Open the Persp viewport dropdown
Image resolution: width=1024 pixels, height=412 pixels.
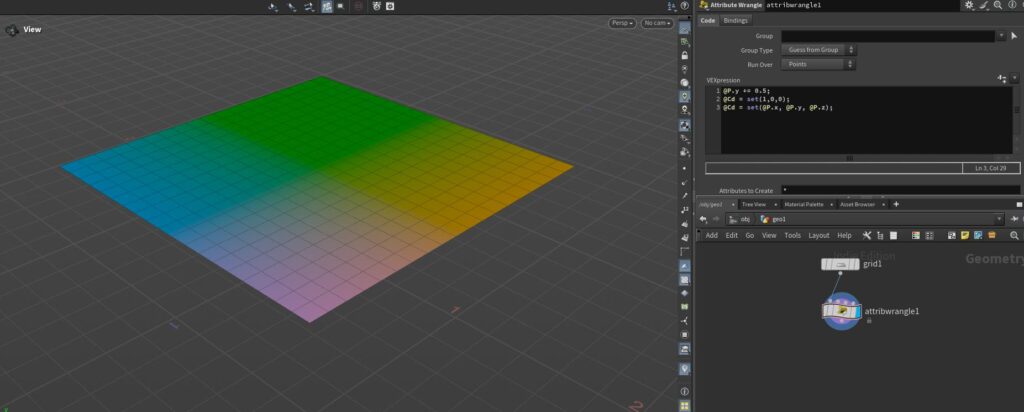point(622,23)
